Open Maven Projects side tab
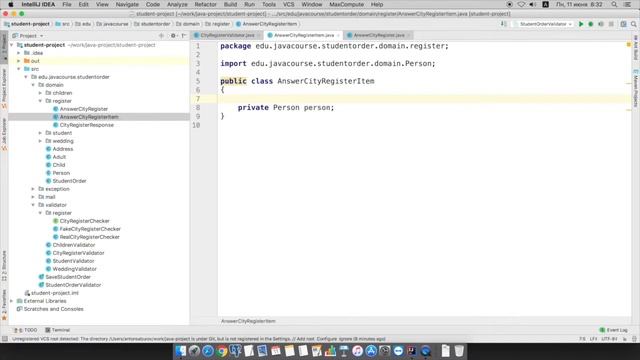The image size is (640, 360). [636, 88]
